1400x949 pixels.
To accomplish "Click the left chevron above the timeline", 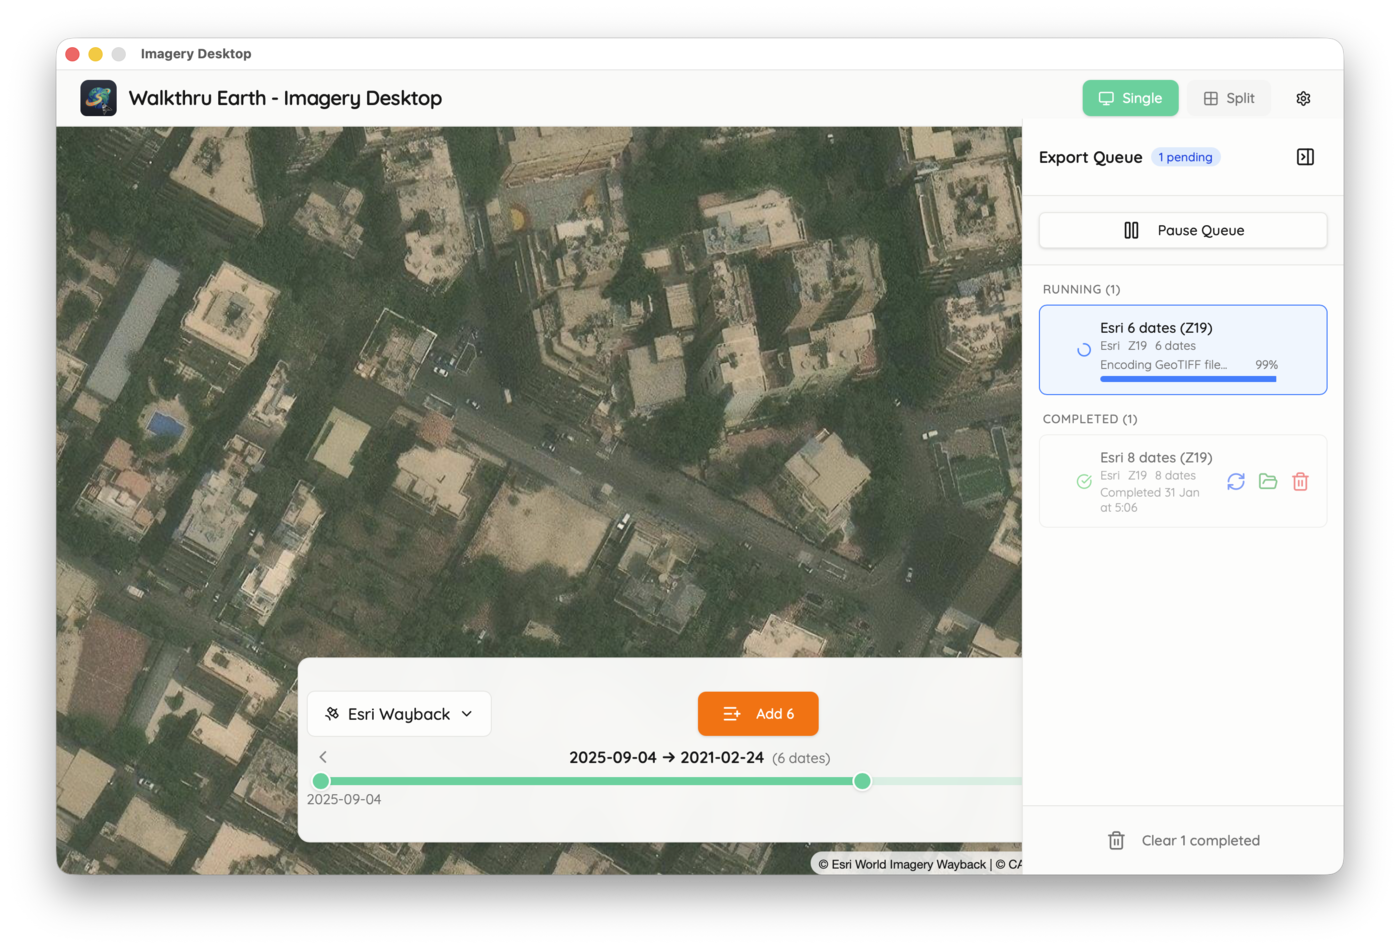I will [323, 757].
